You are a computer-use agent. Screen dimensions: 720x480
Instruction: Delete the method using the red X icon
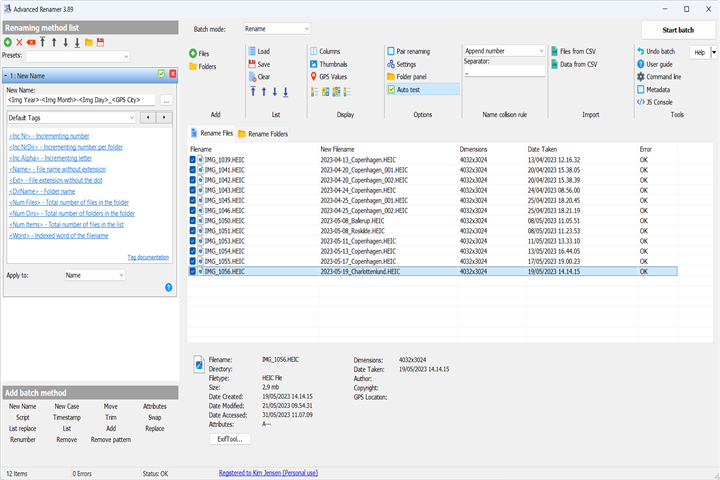click(x=19, y=42)
